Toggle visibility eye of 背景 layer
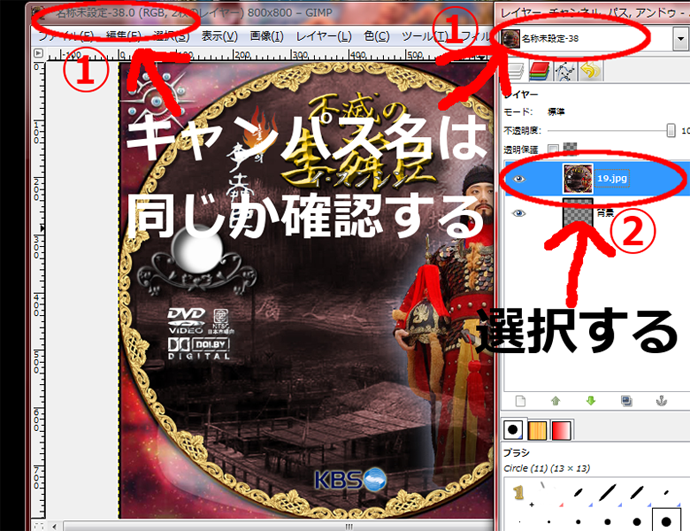Screen dimensions: 690x531 [x=519, y=213]
